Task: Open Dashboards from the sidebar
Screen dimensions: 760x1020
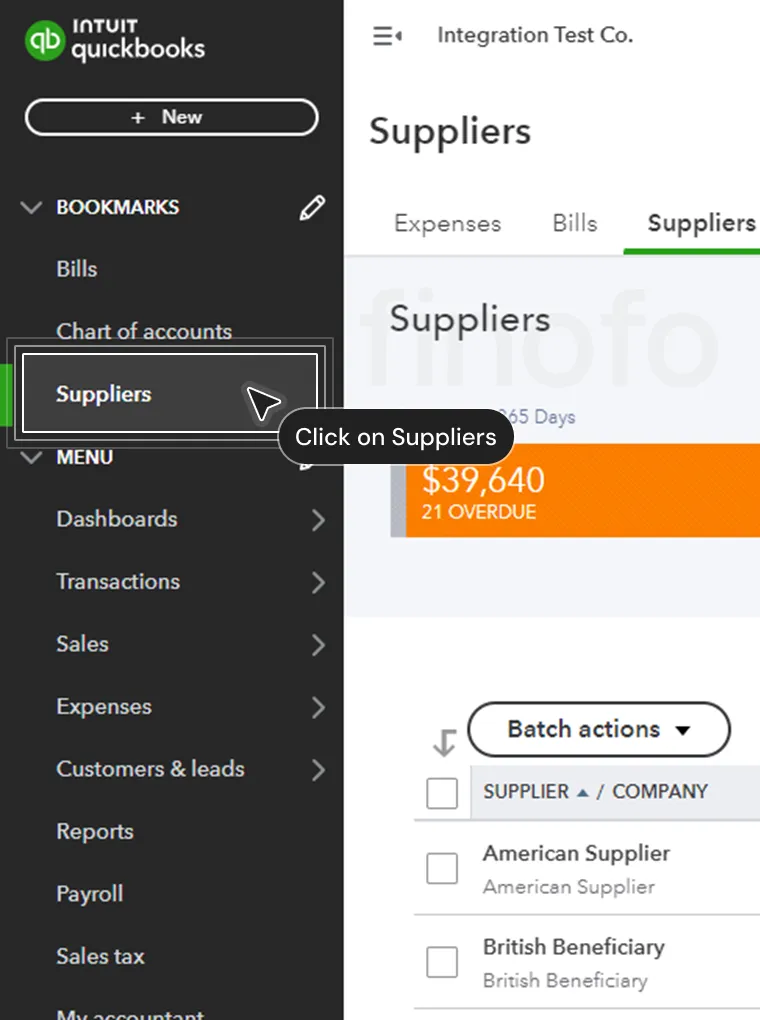Action: click(x=116, y=519)
